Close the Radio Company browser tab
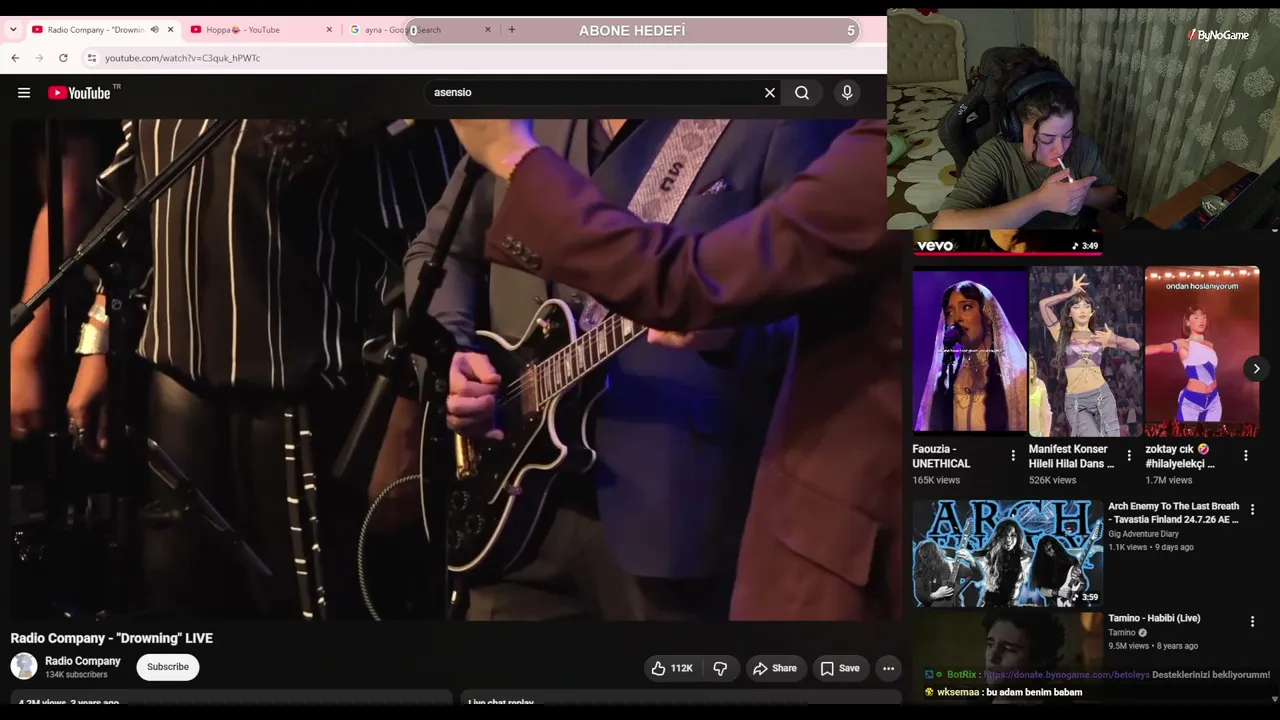Image resolution: width=1280 pixels, height=720 pixels. 170,30
